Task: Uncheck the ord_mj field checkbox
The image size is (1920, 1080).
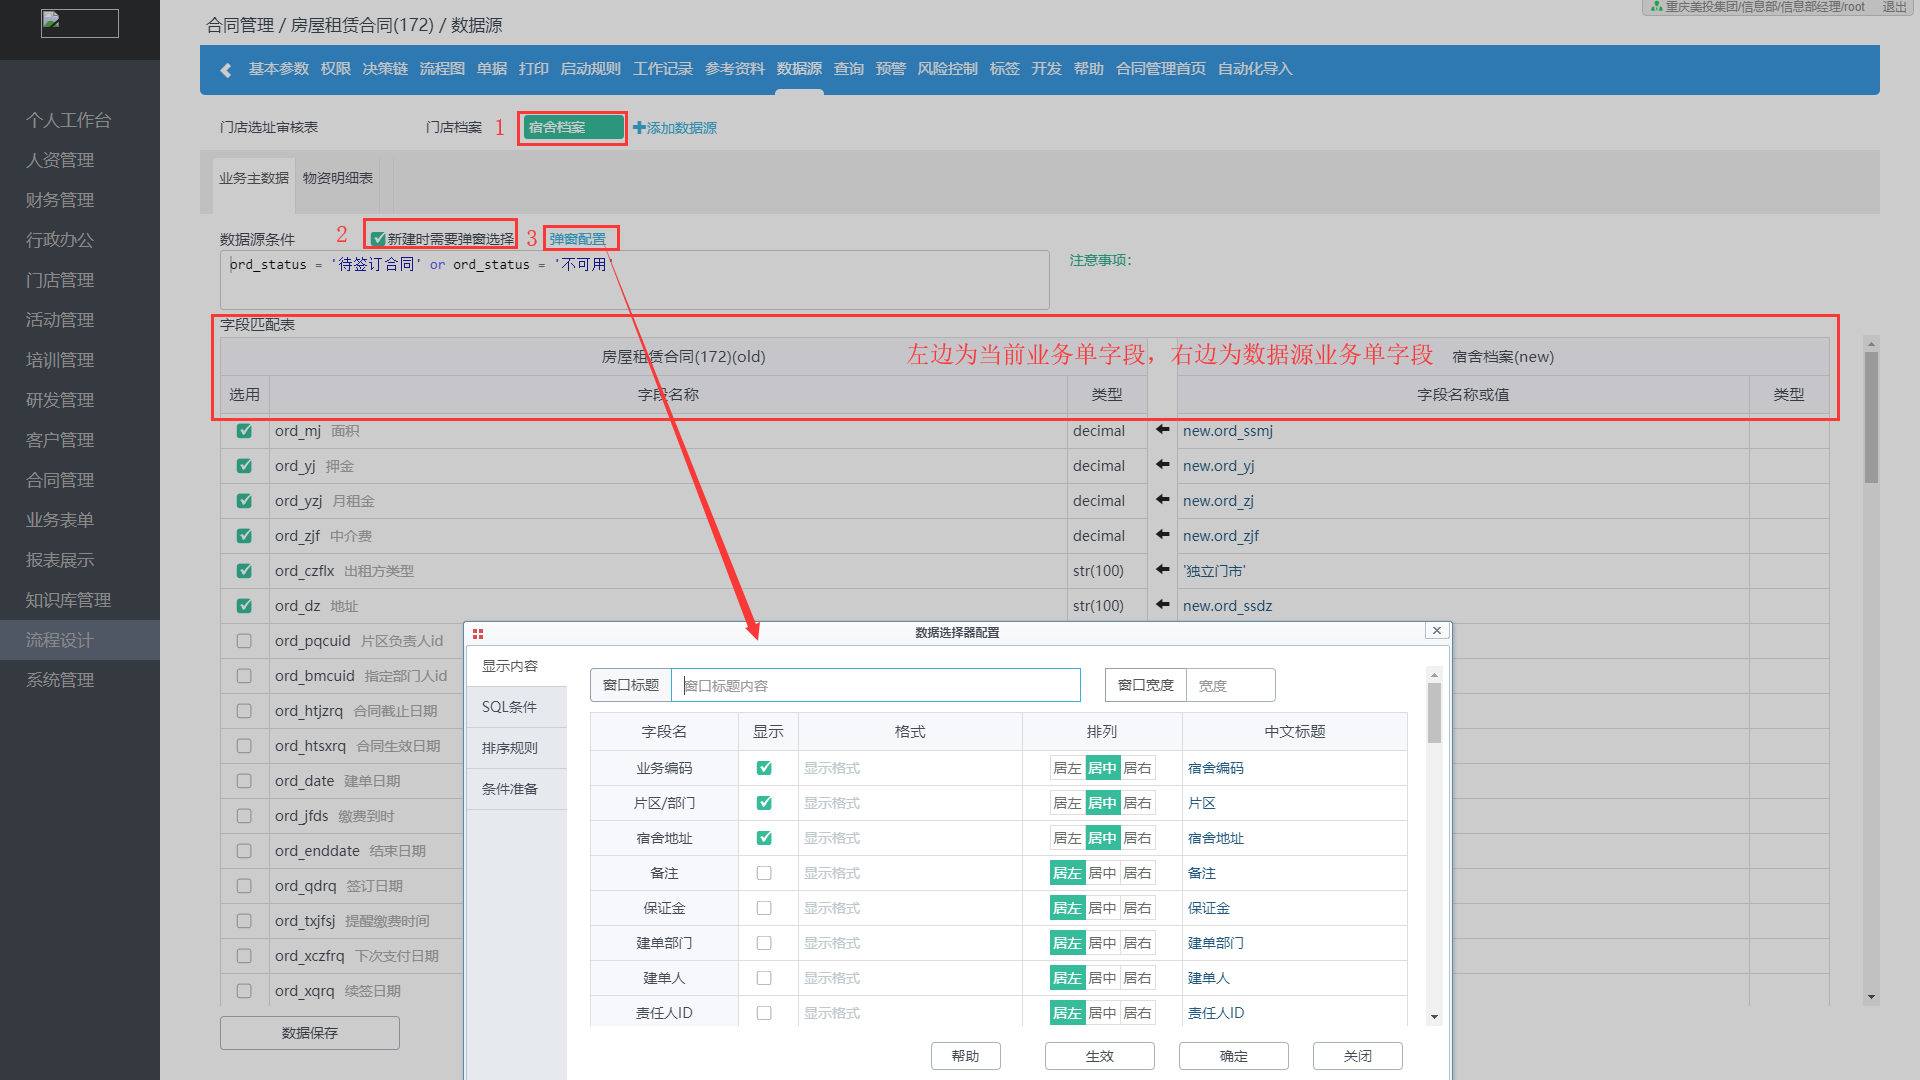Action: (244, 431)
